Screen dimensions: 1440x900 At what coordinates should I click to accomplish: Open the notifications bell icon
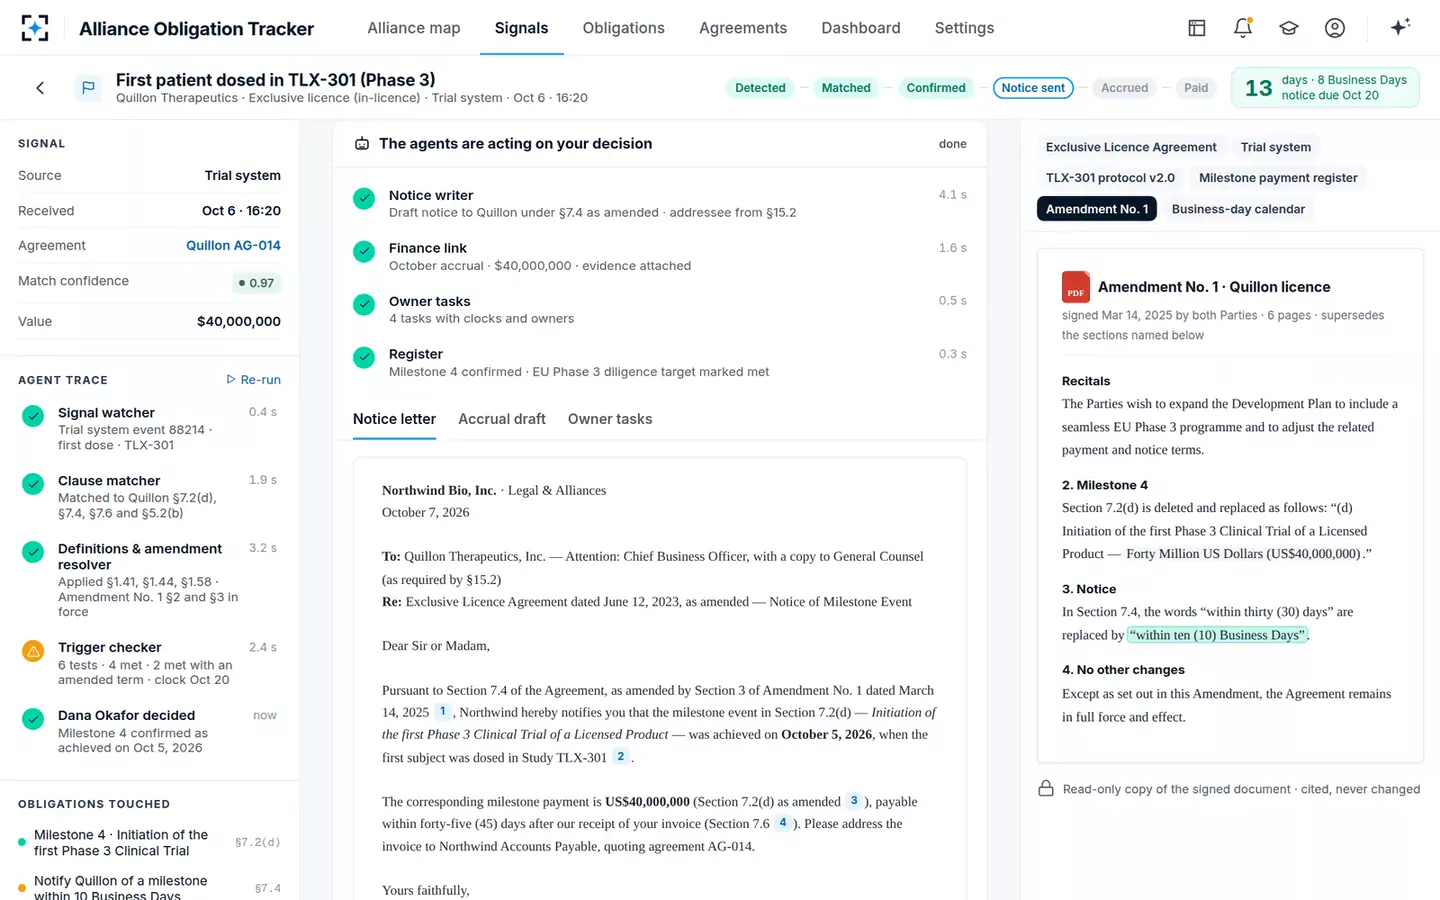tap(1243, 28)
